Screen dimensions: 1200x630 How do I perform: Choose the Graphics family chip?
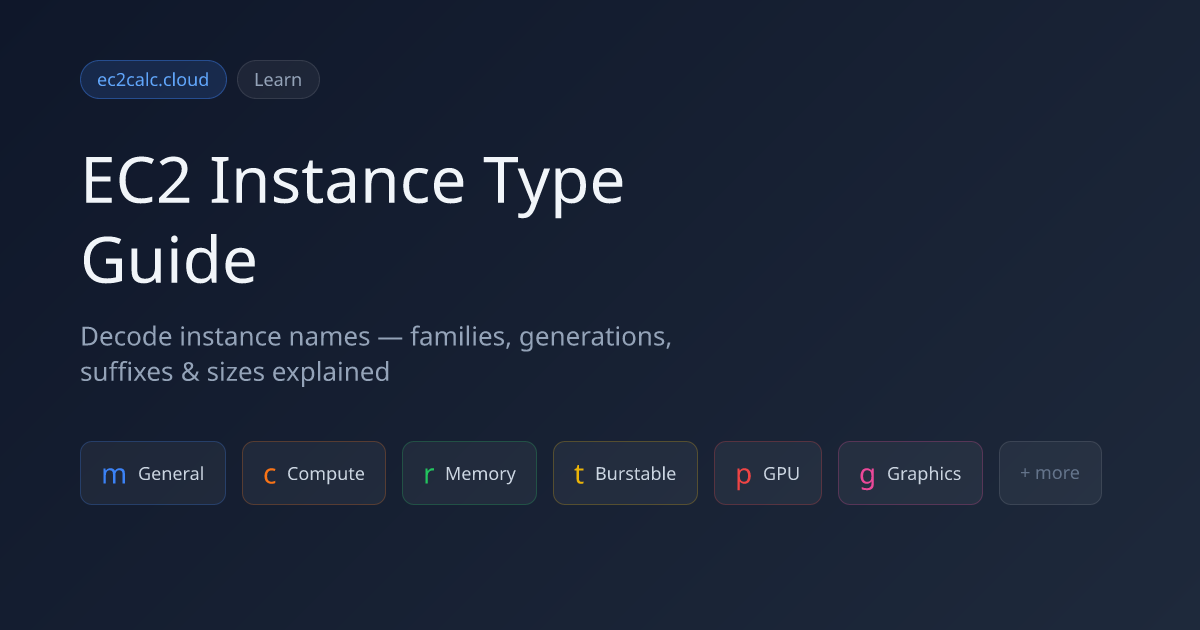pyautogui.click(x=910, y=473)
